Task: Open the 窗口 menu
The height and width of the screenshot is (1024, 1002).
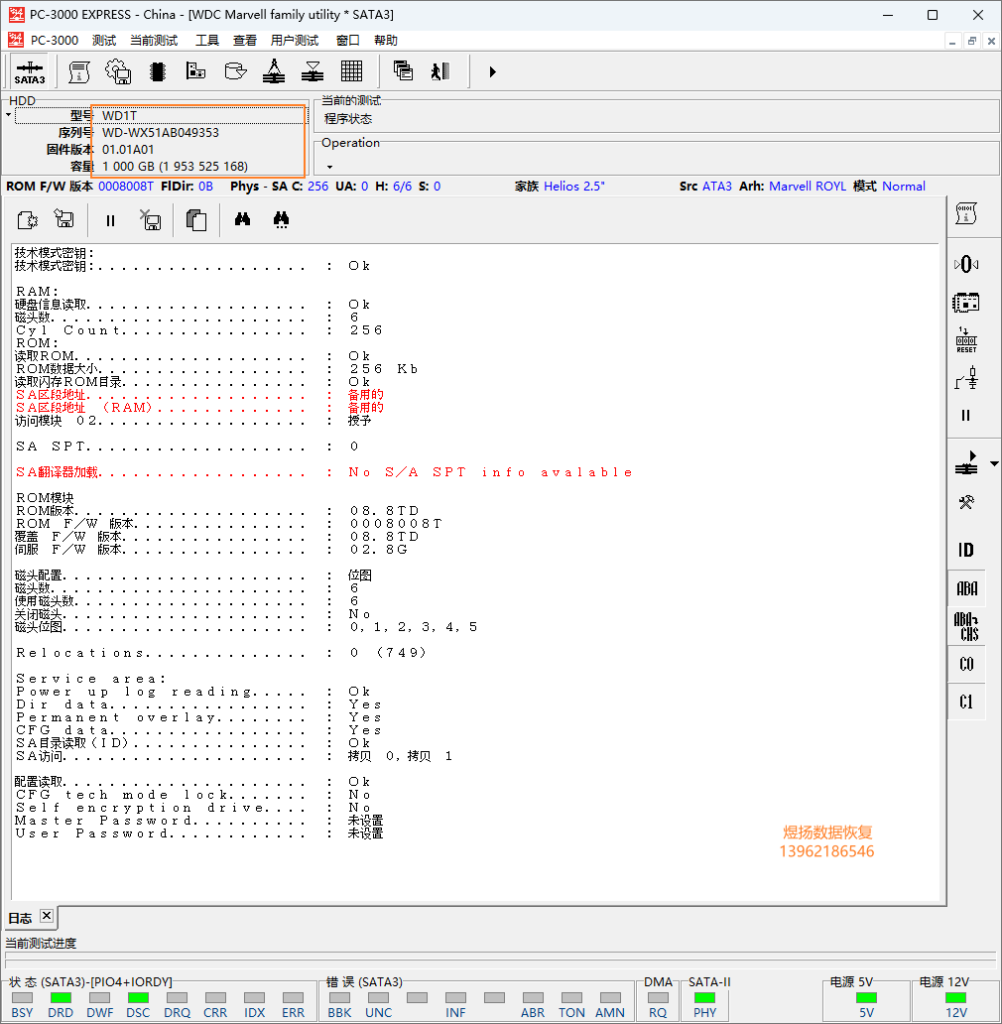Action: coord(347,40)
